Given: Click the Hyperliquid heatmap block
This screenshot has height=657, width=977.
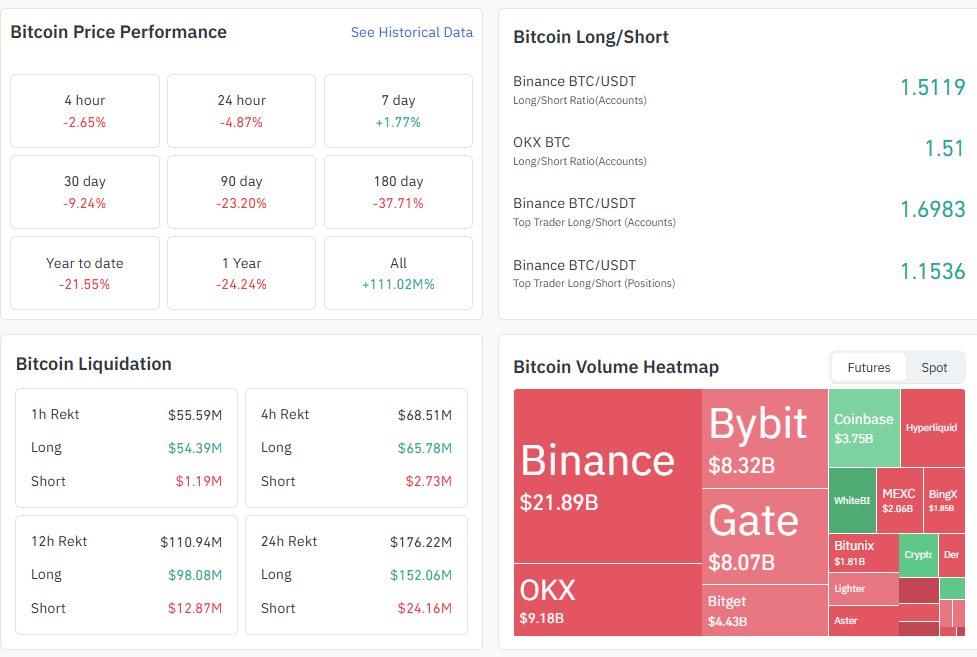Looking at the screenshot, I should click(932, 430).
